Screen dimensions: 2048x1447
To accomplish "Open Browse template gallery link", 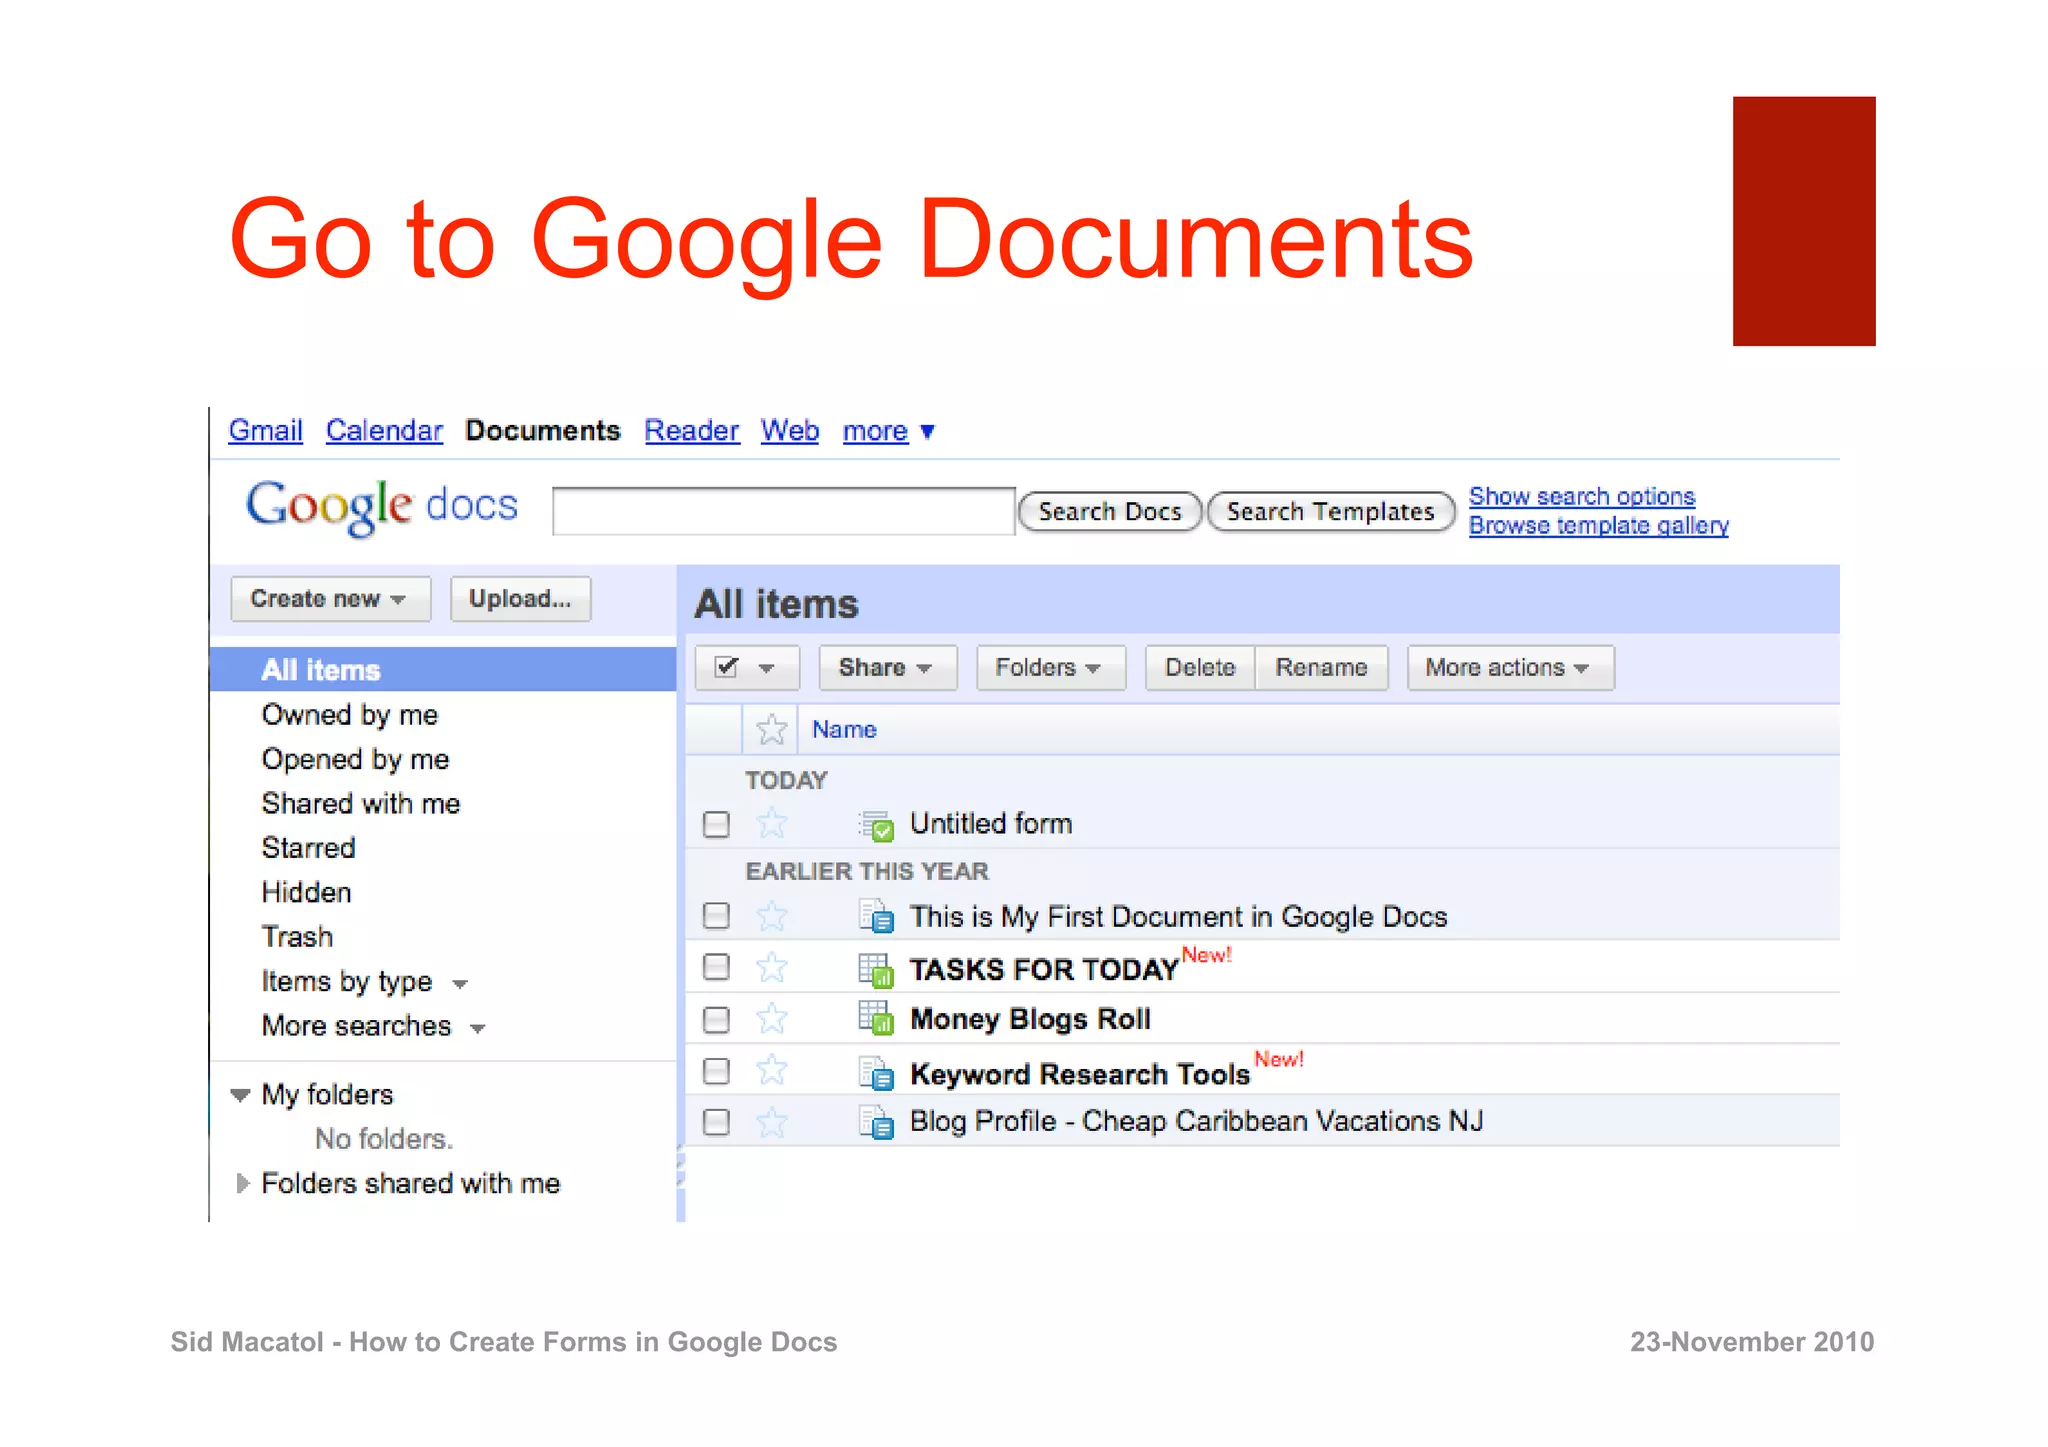I will 1598,526.
